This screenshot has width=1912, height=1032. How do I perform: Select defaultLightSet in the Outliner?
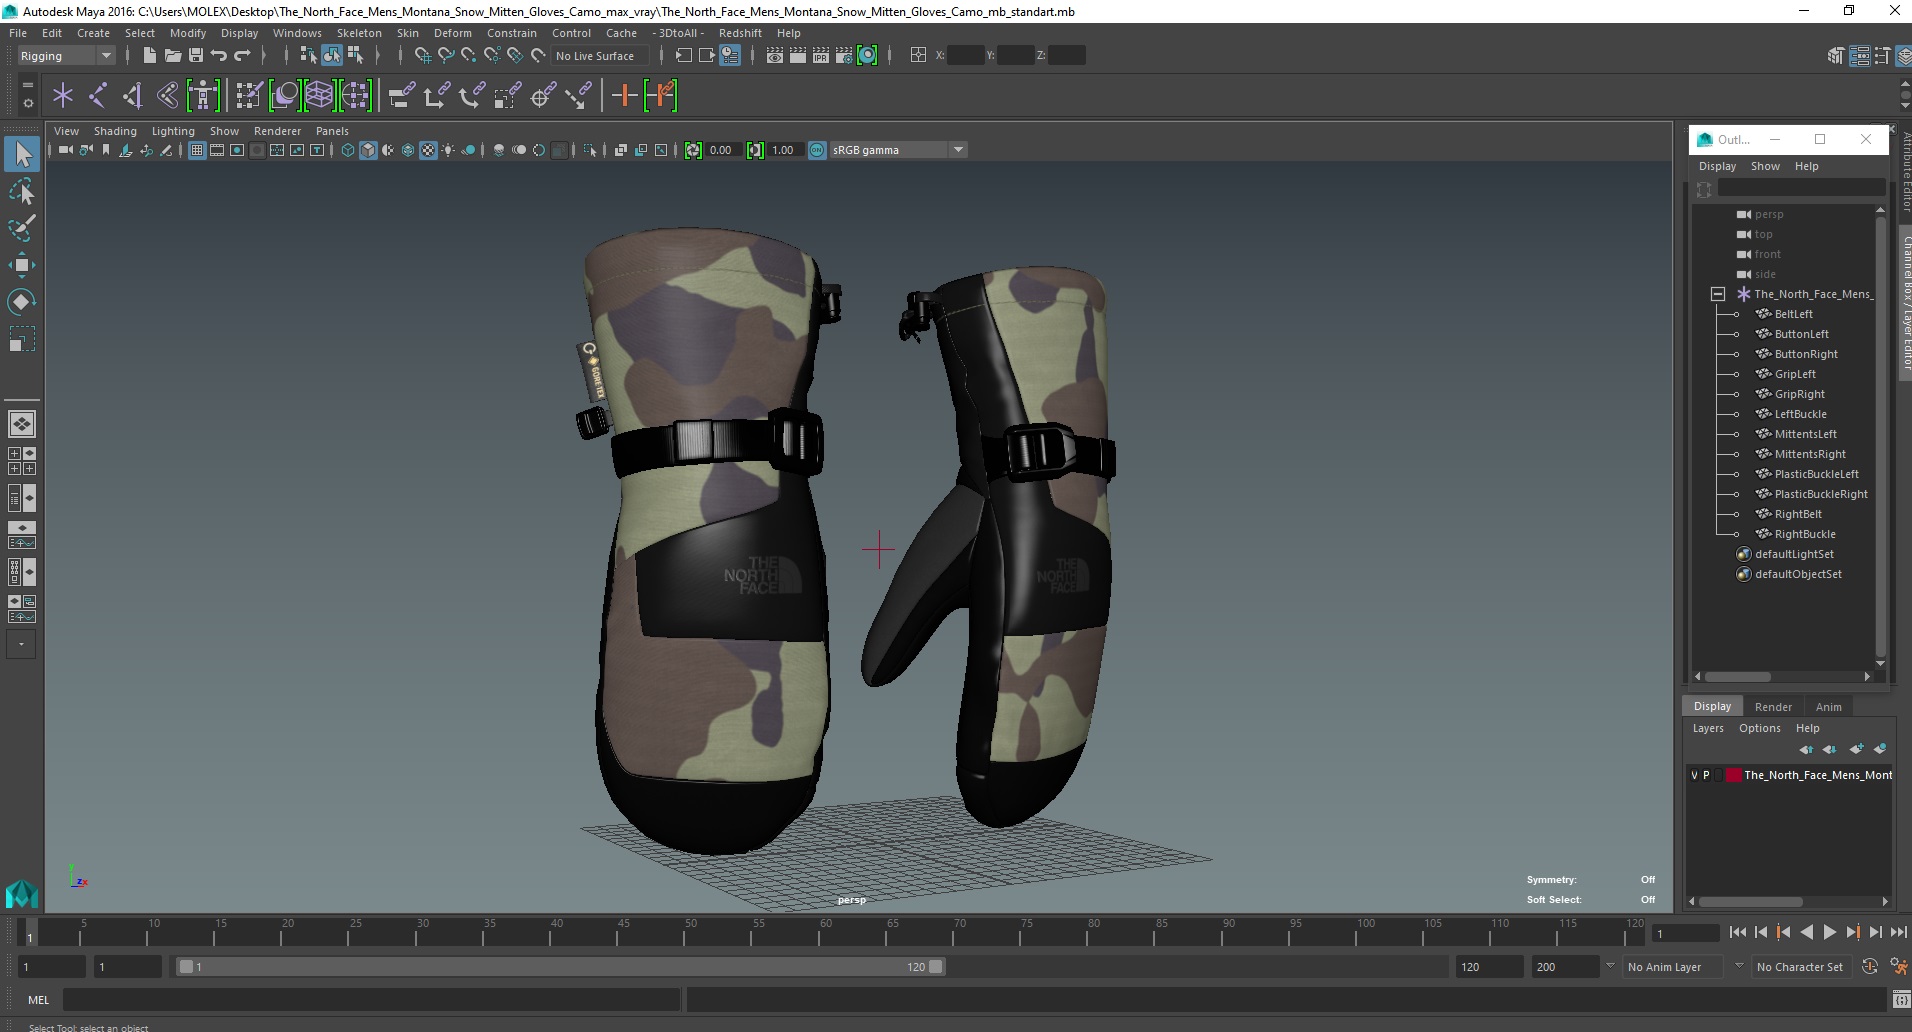1794,554
